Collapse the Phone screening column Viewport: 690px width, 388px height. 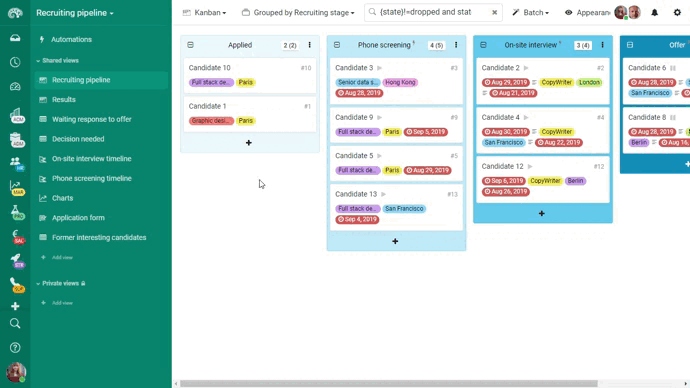[x=337, y=45]
